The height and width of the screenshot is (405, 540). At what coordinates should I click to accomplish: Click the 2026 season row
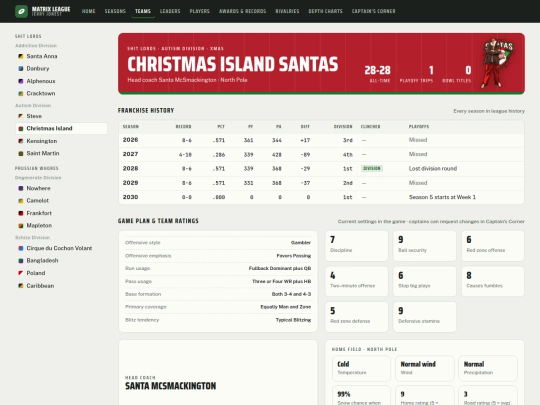[x=321, y=140]
